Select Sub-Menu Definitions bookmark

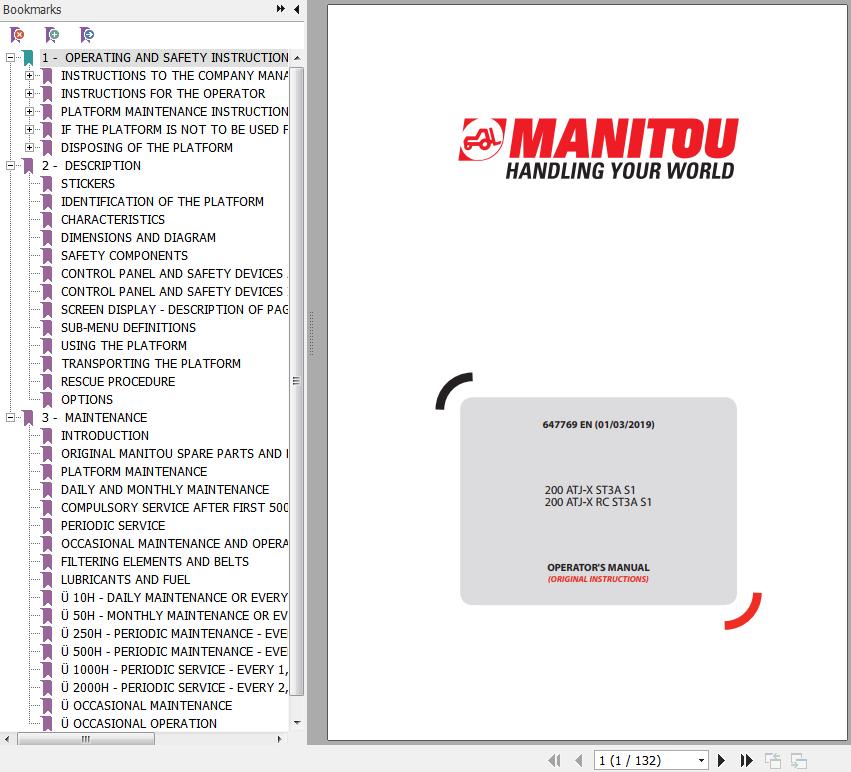[x=128, y=327]
